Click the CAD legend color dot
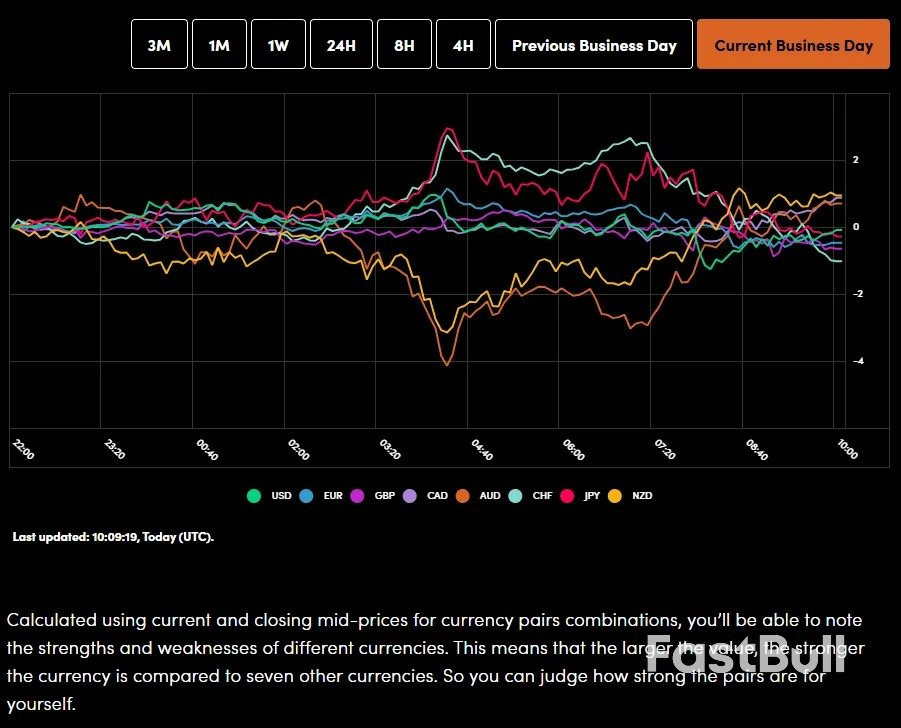This screenshot has height=728, width=901. click(420, 496)
